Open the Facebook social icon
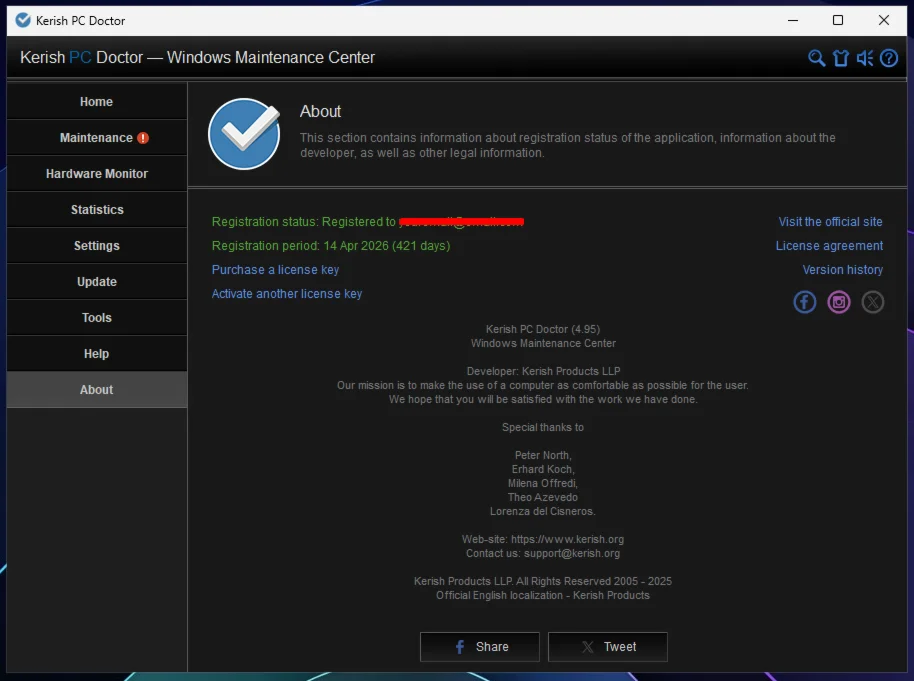This screenshot has height=681, width=914. coord(804,302)
